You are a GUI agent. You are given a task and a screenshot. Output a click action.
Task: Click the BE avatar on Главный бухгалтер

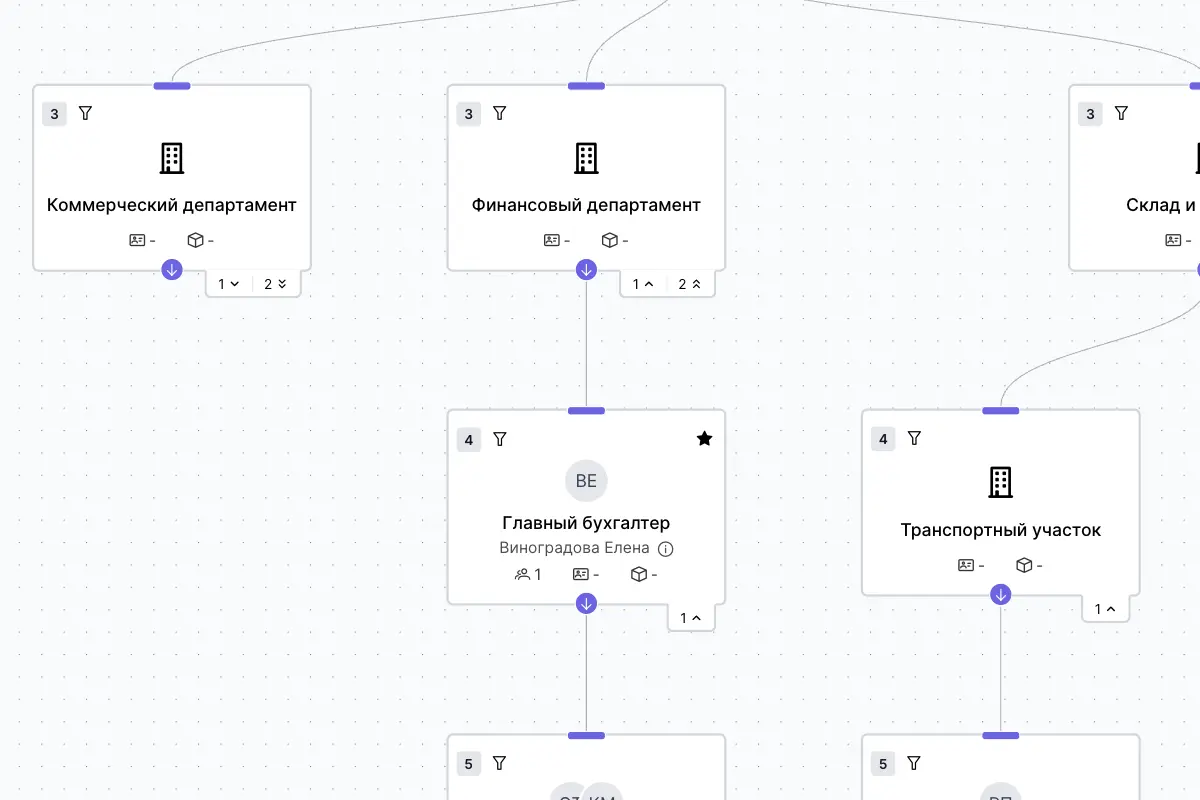(x=586, y=481)
